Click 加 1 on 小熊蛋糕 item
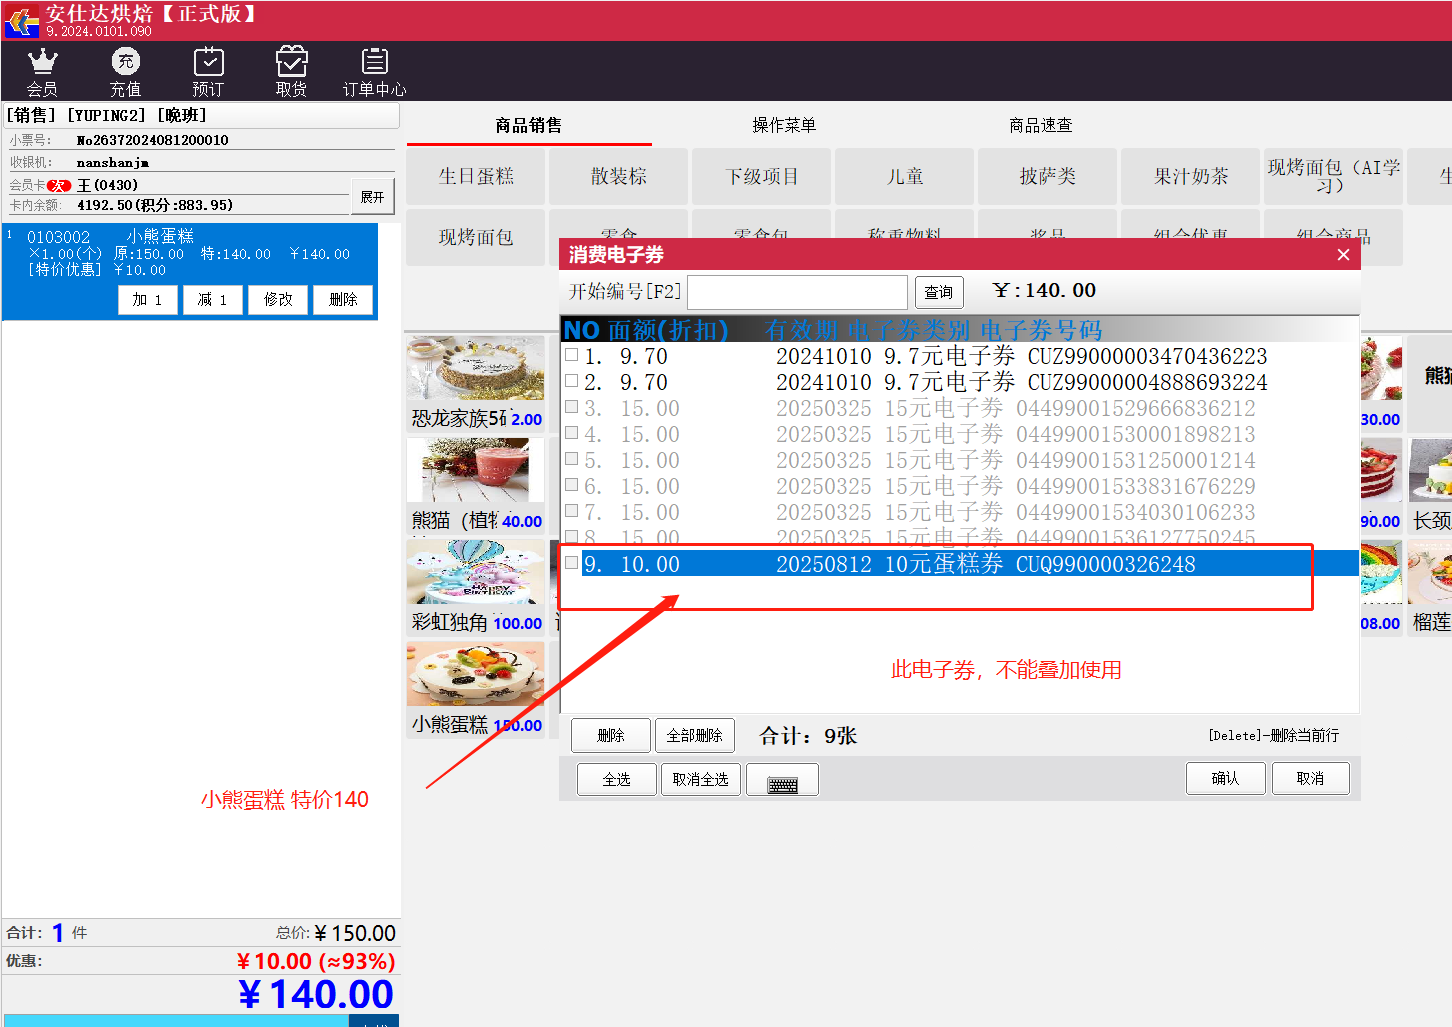This screenshot has height=1027, width=1452. (x=148, y=299)
